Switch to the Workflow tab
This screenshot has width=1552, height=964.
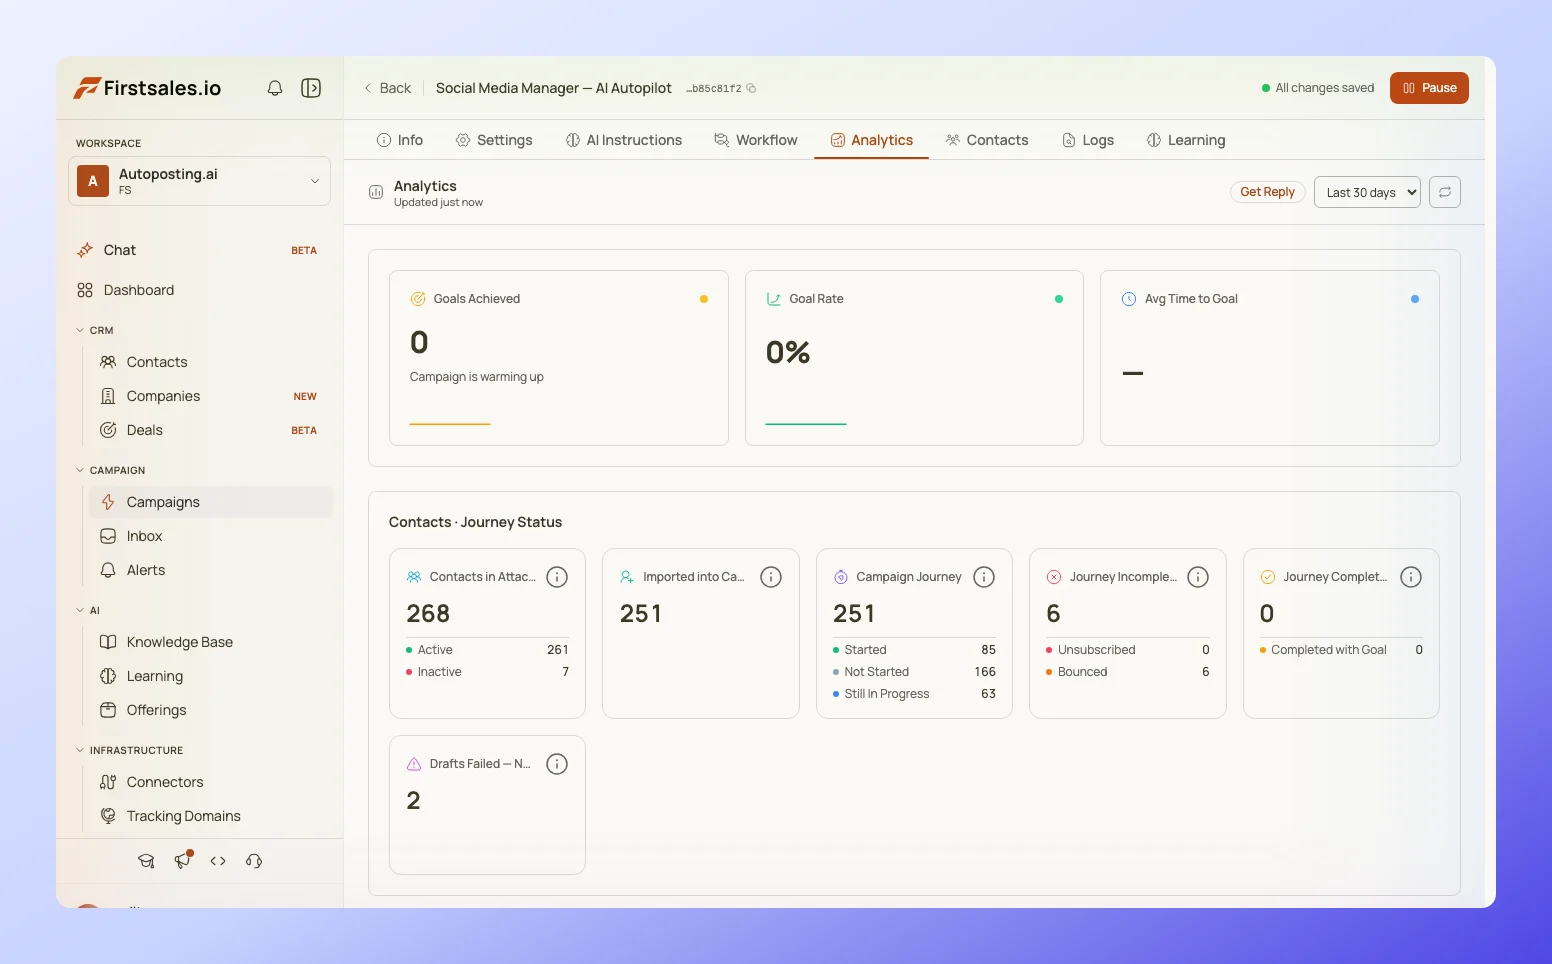point(756,140)
